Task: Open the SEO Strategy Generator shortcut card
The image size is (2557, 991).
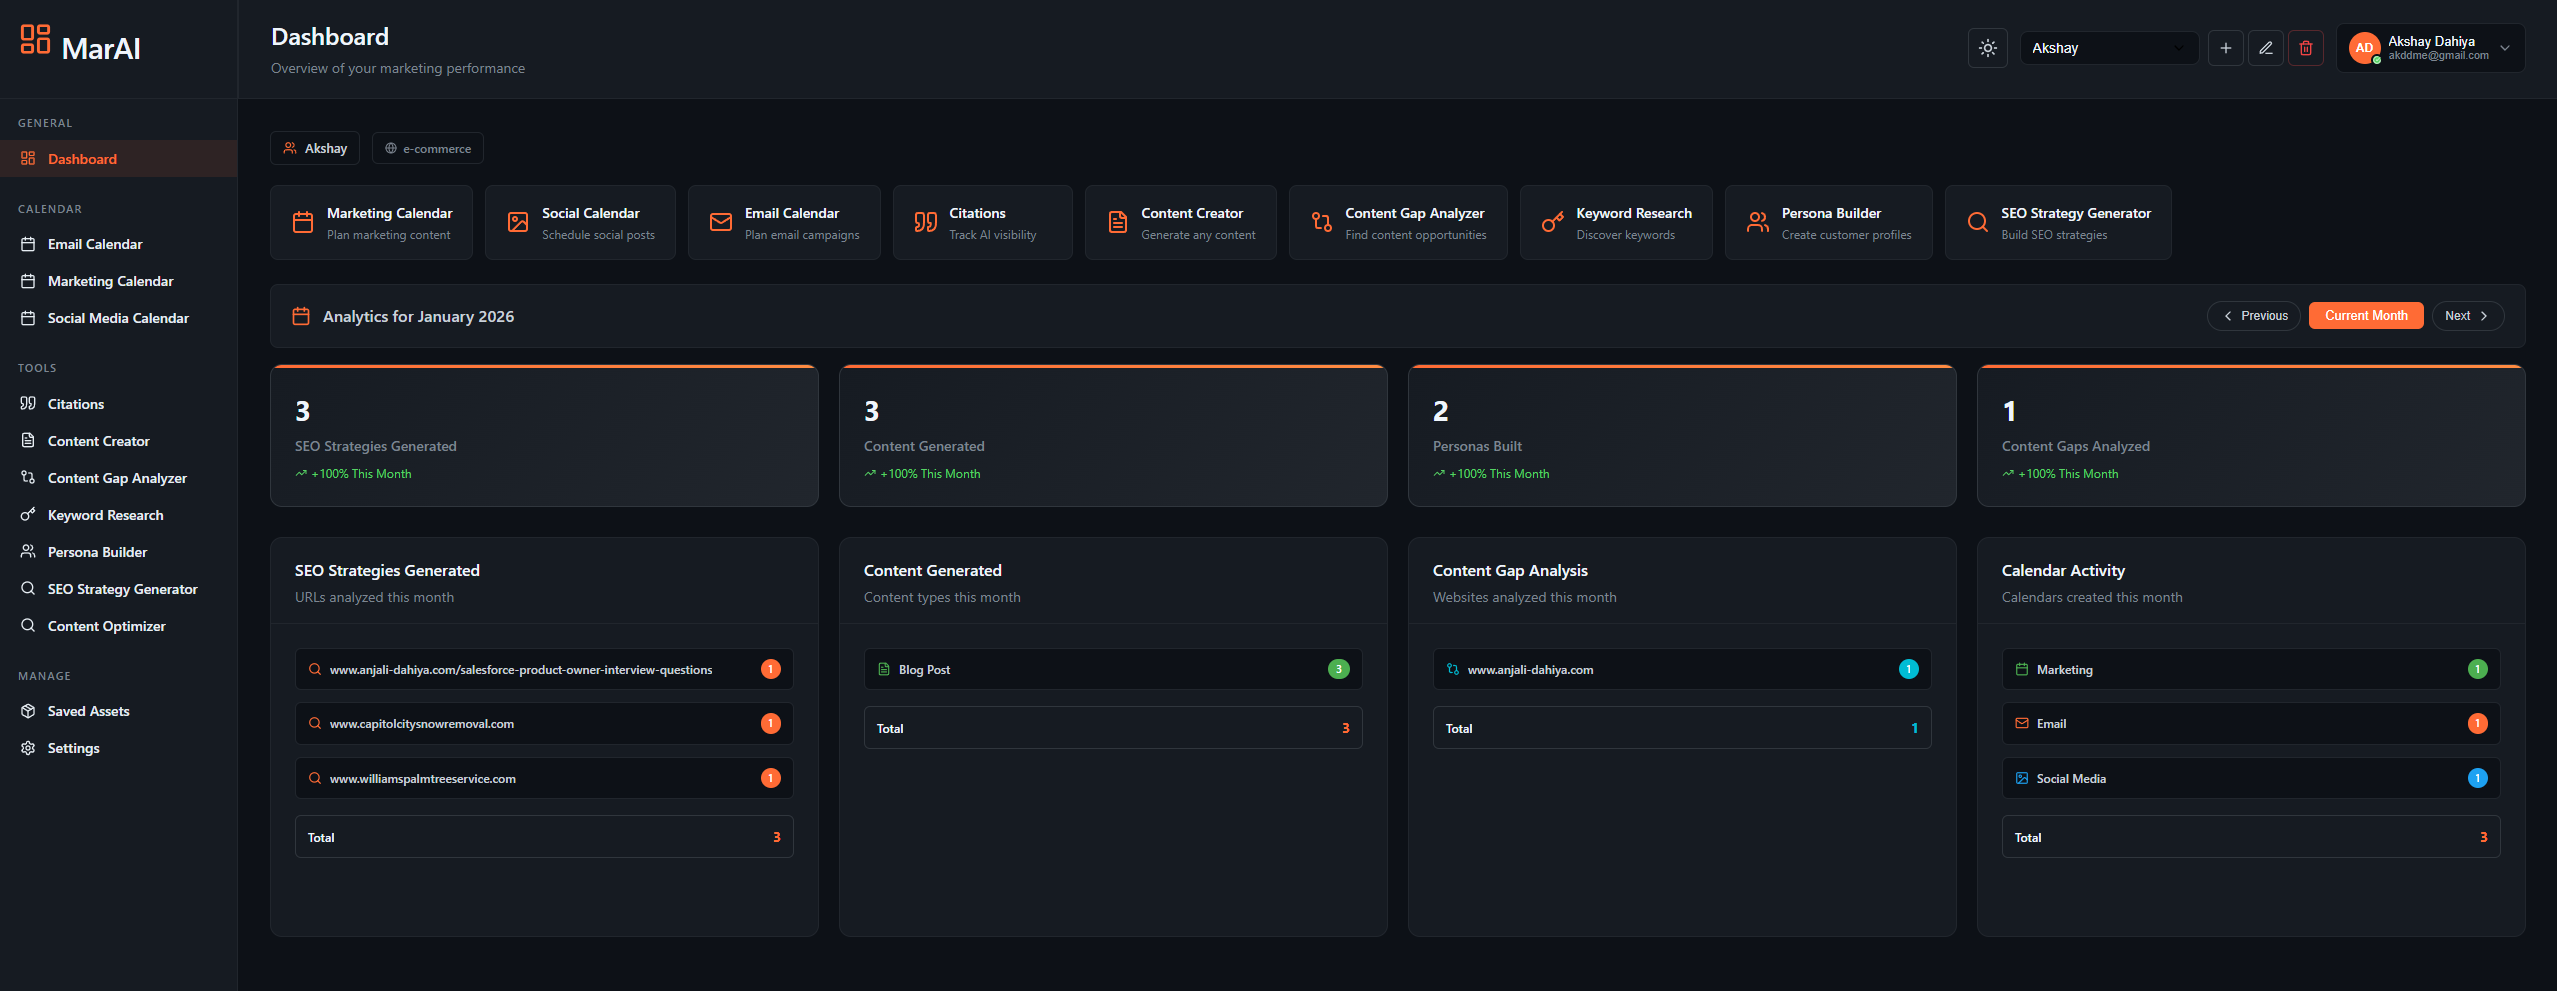Action: pos(2057,223)
